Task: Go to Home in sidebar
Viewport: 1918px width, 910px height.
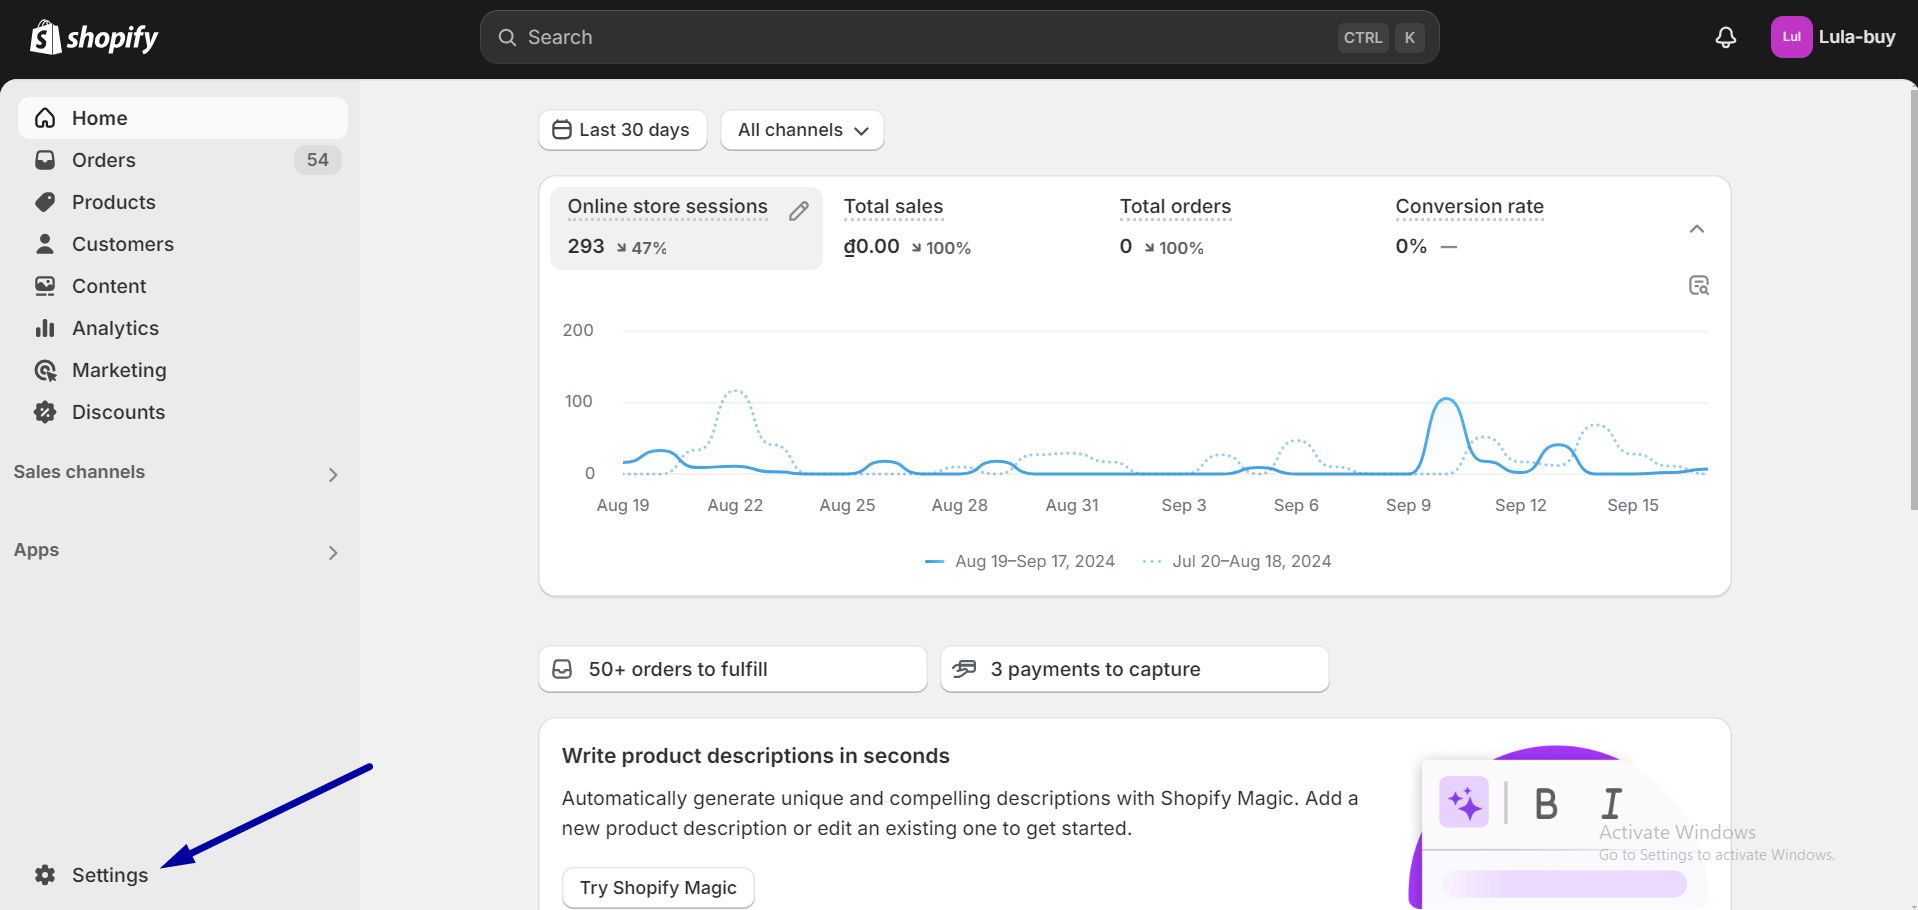Action: (x=183, y=118)
